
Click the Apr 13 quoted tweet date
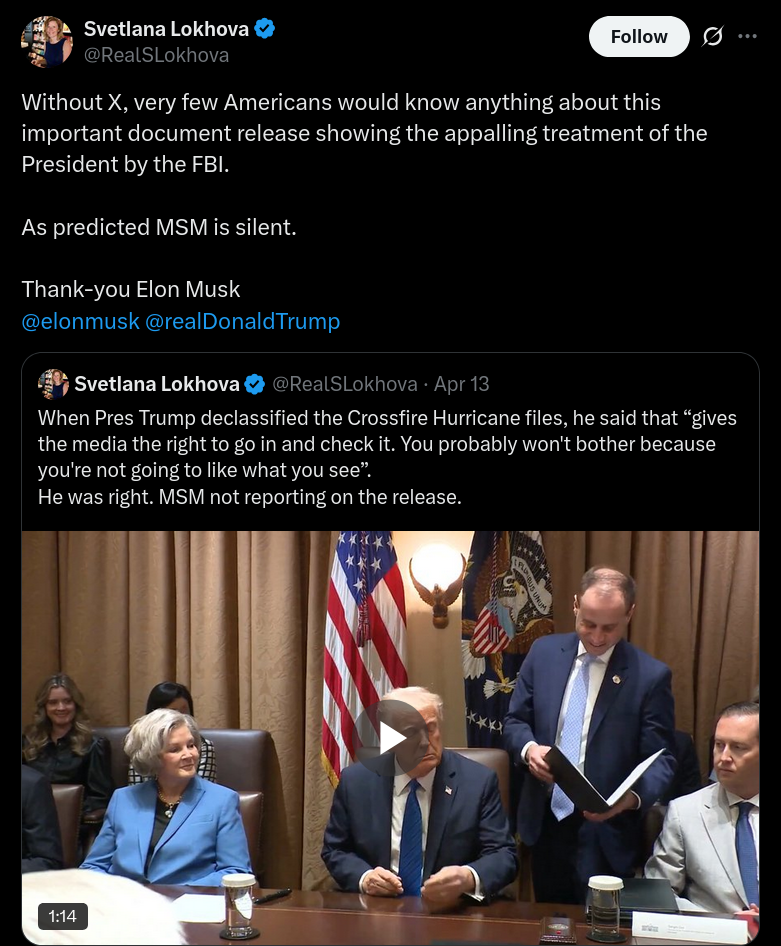(x=461, y=384)
